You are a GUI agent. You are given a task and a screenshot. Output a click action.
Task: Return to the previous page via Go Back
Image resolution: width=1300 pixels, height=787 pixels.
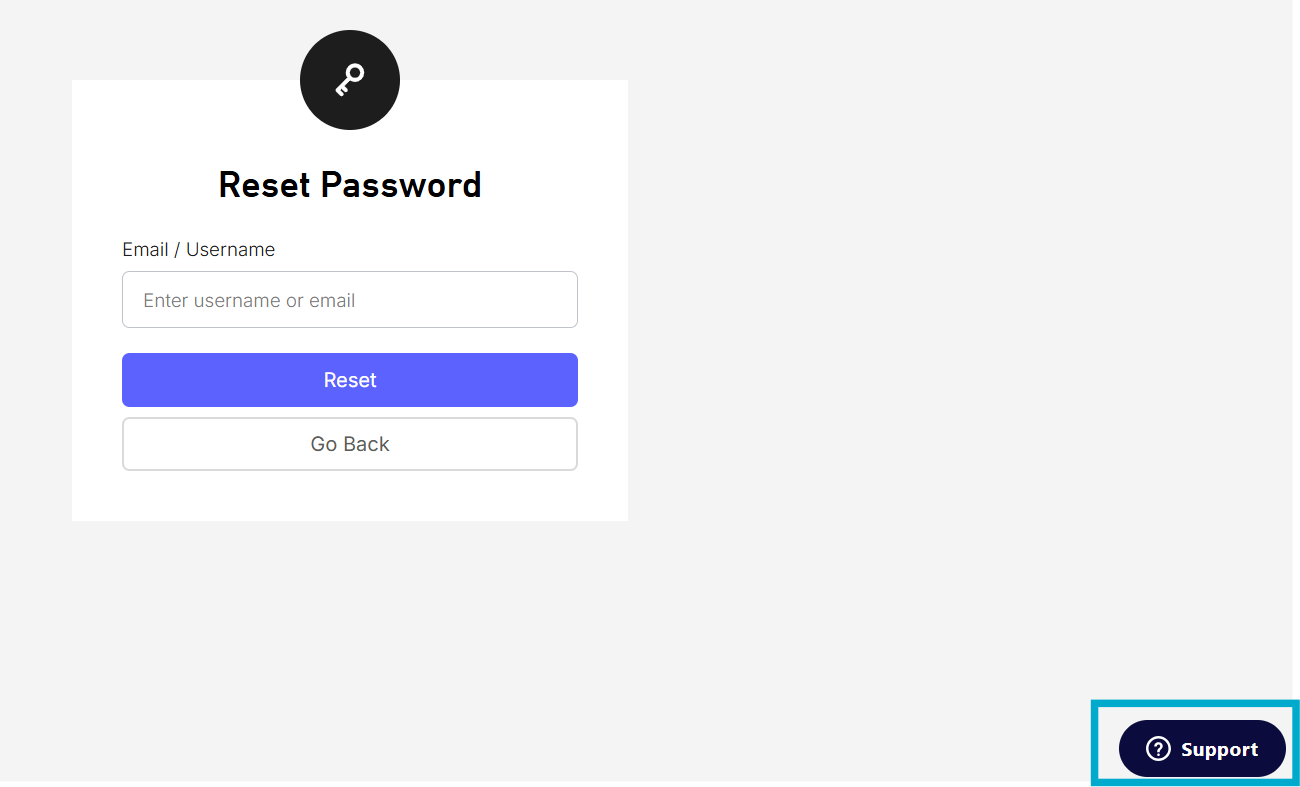[x=350, y=444]
